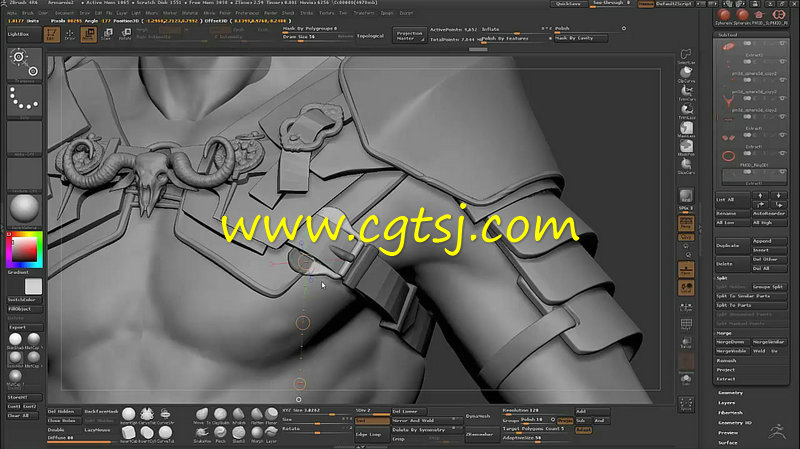Image resolution: width=800 pixels, height=449 pixels.
Task: Open the Preferences menu
Action: coord(247,13)
